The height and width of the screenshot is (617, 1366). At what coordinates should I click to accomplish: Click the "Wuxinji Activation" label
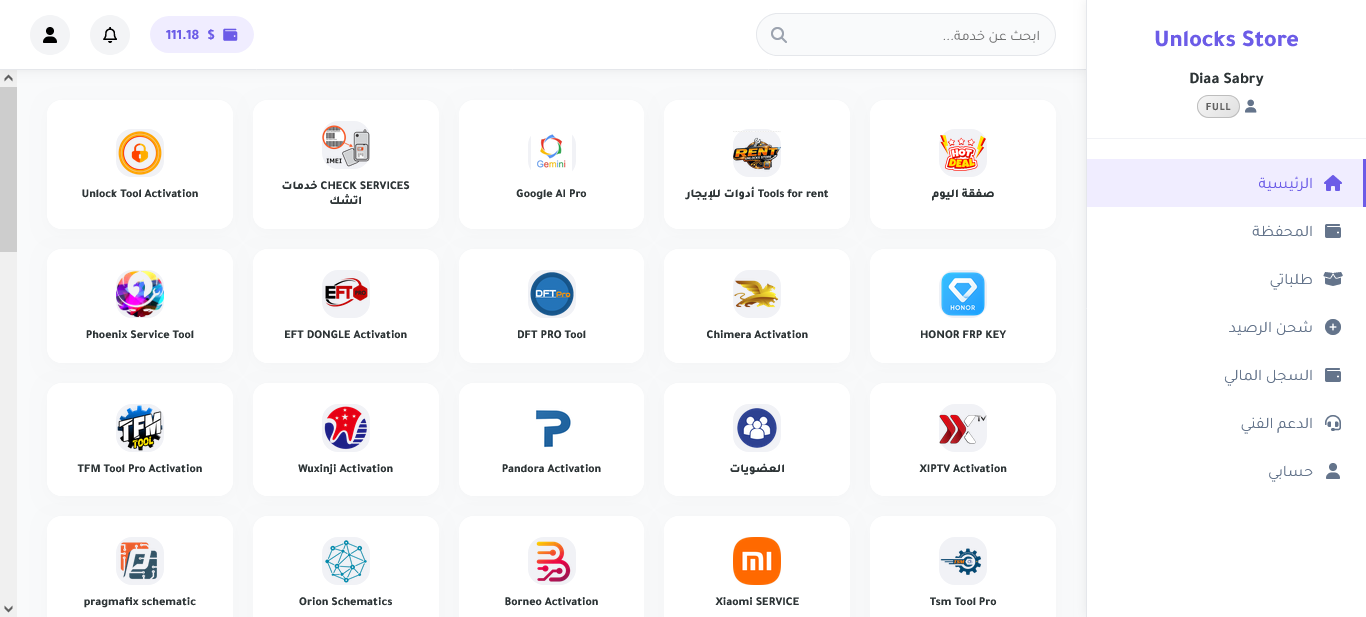point(346,469)
